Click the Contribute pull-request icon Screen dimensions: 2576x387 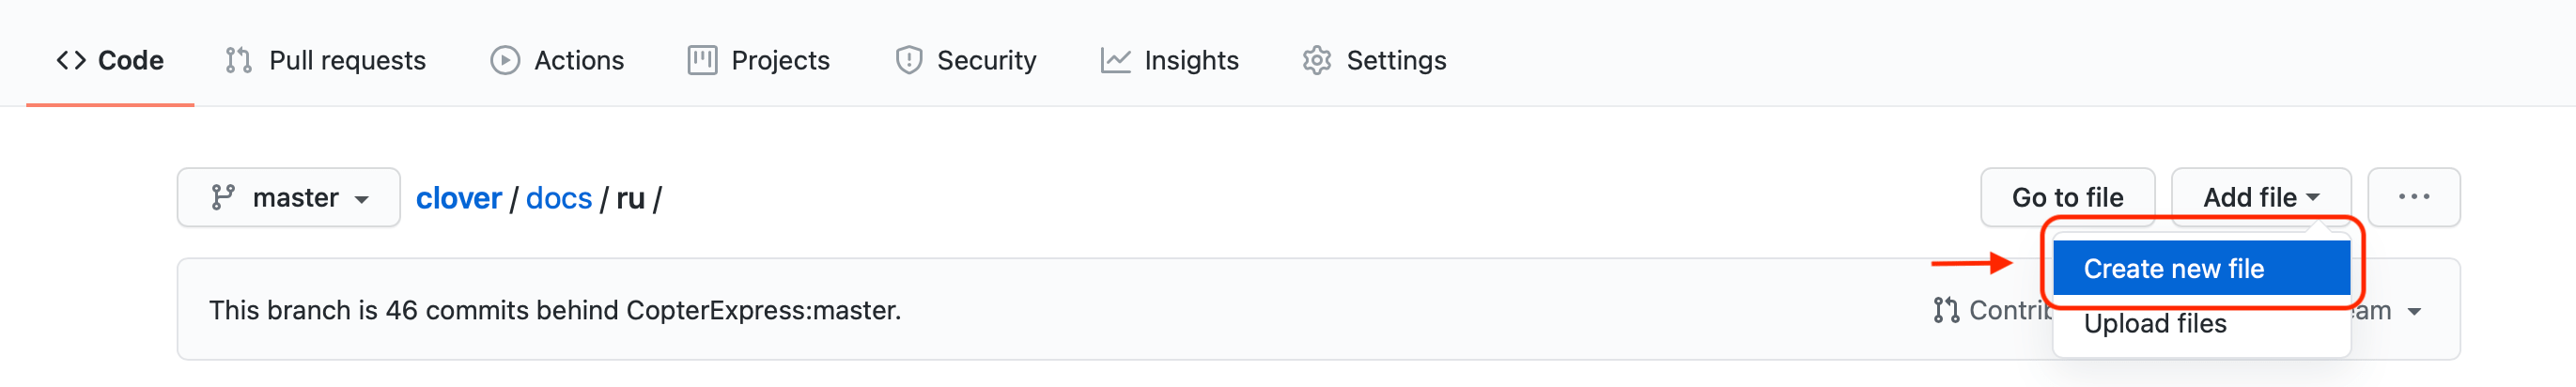click(x=1946, y=311)
